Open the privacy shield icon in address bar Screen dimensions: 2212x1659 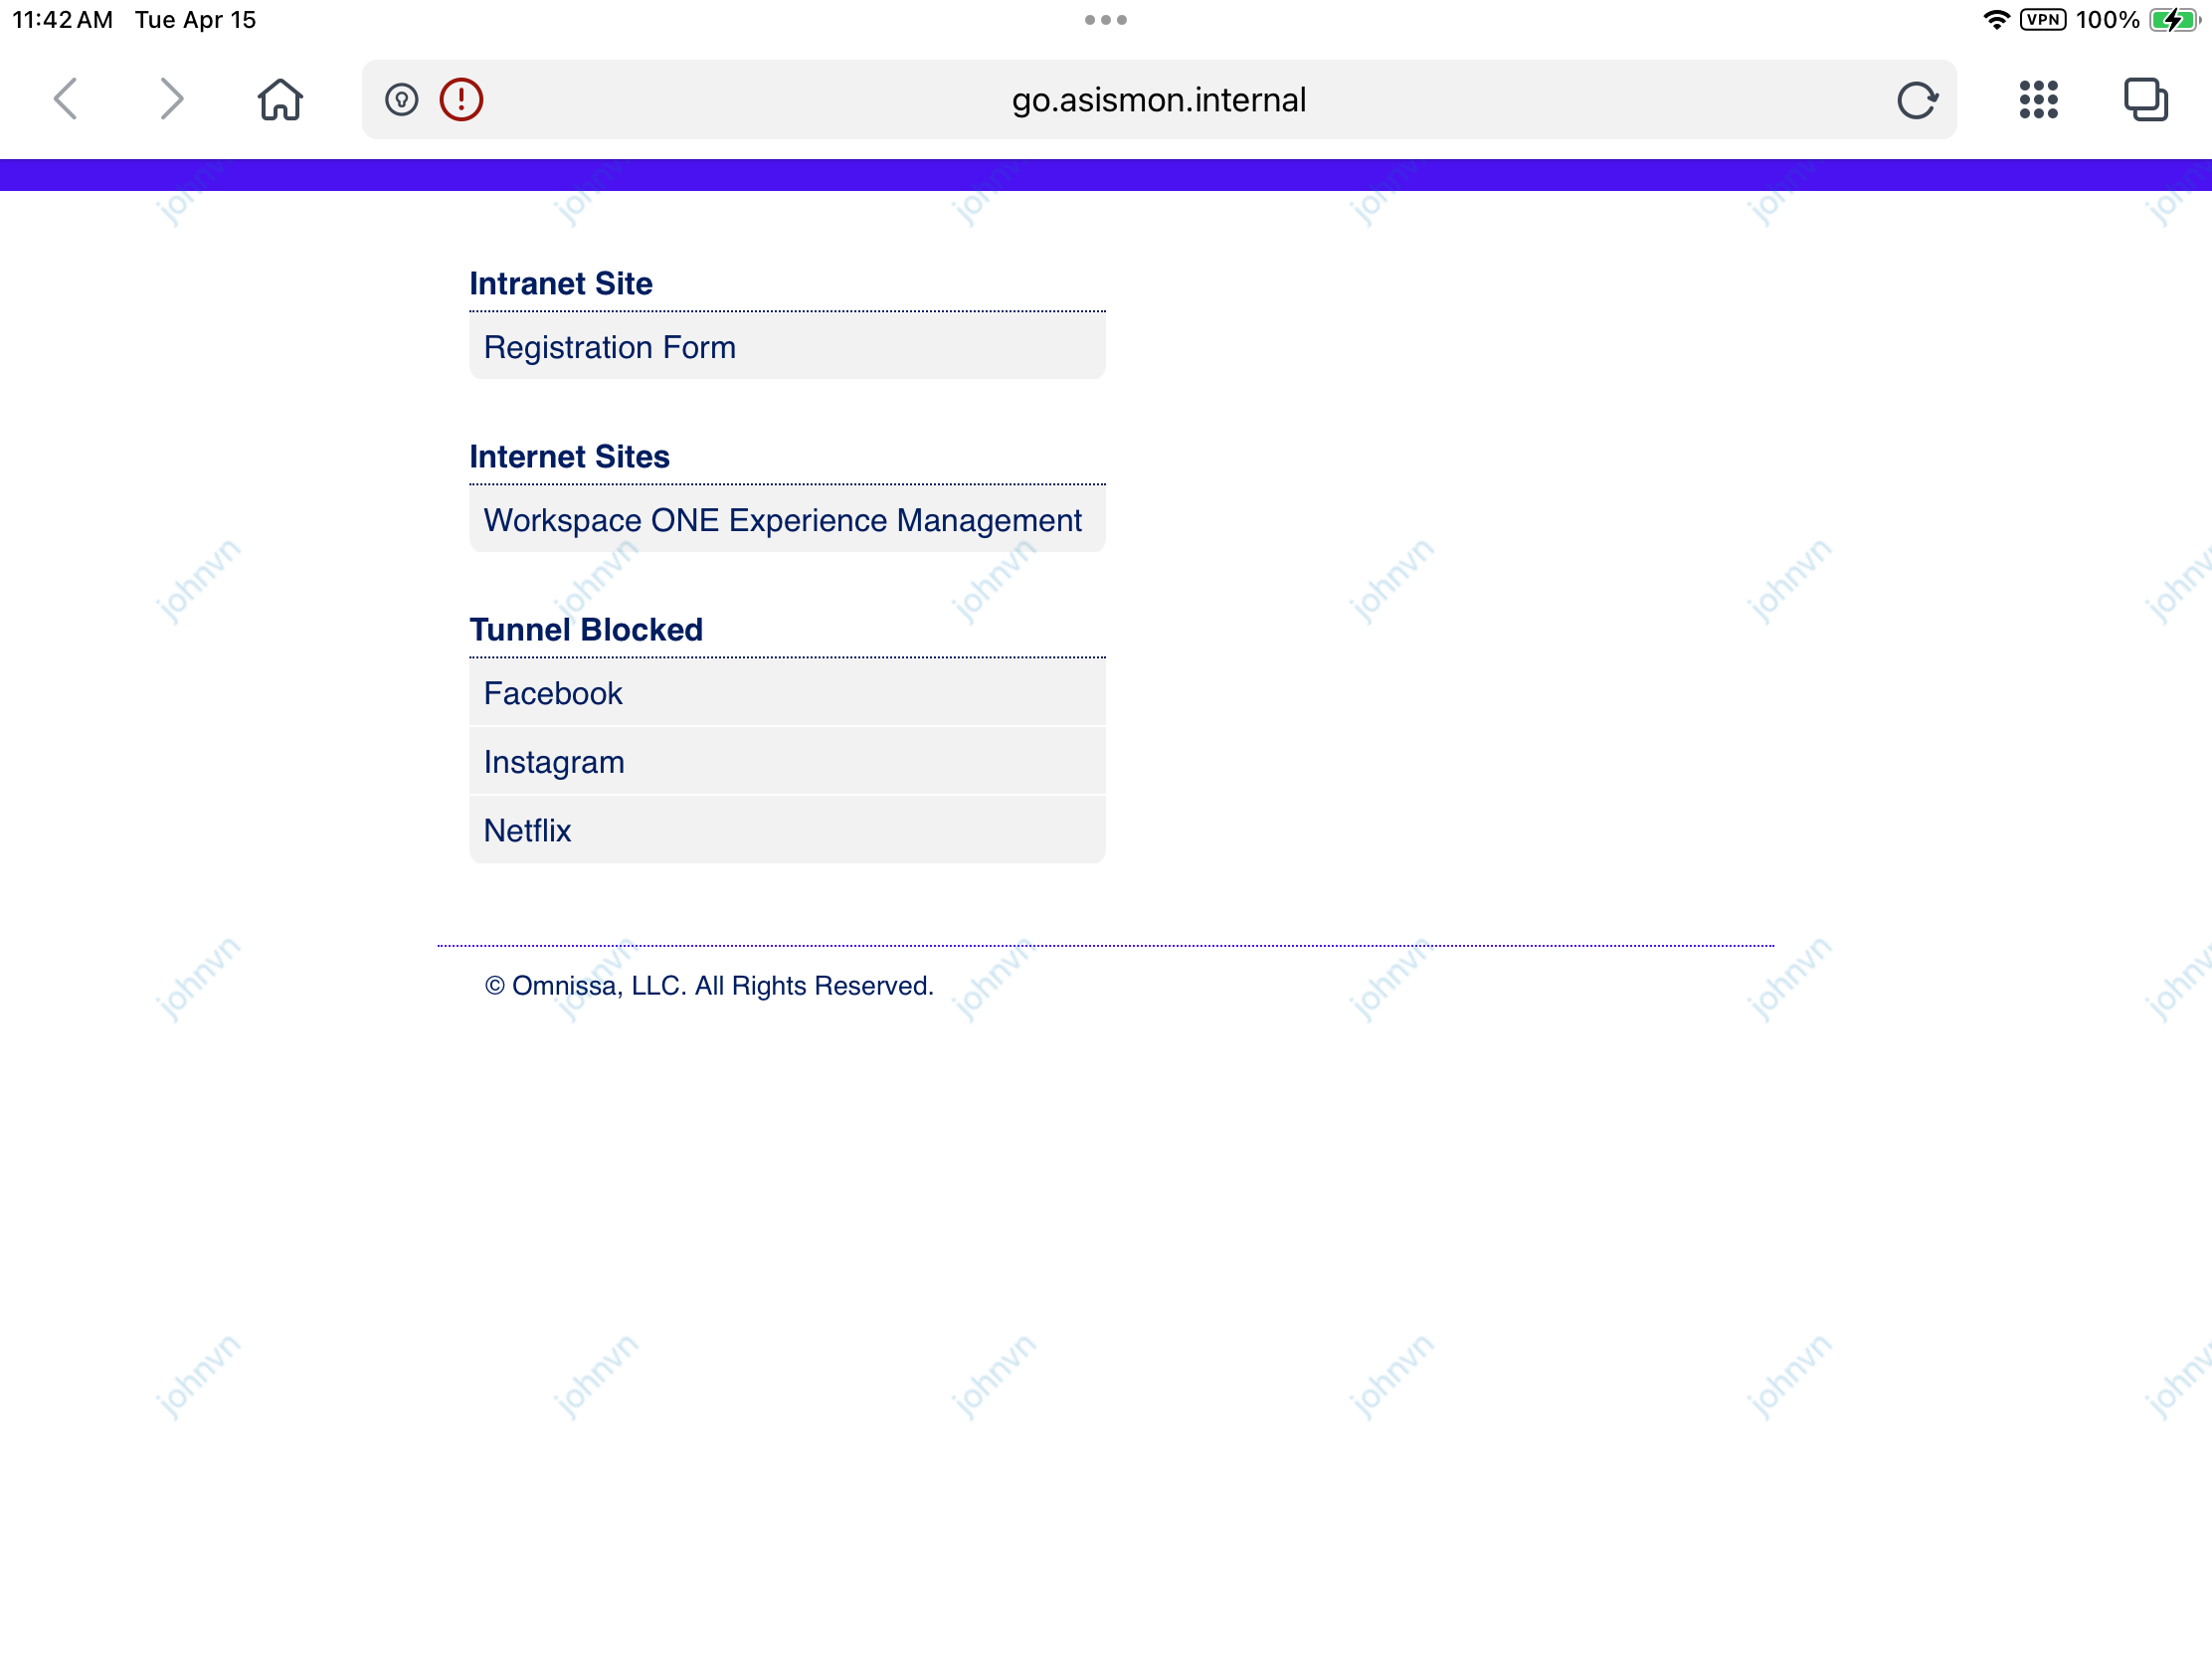[x=401, y=99]
